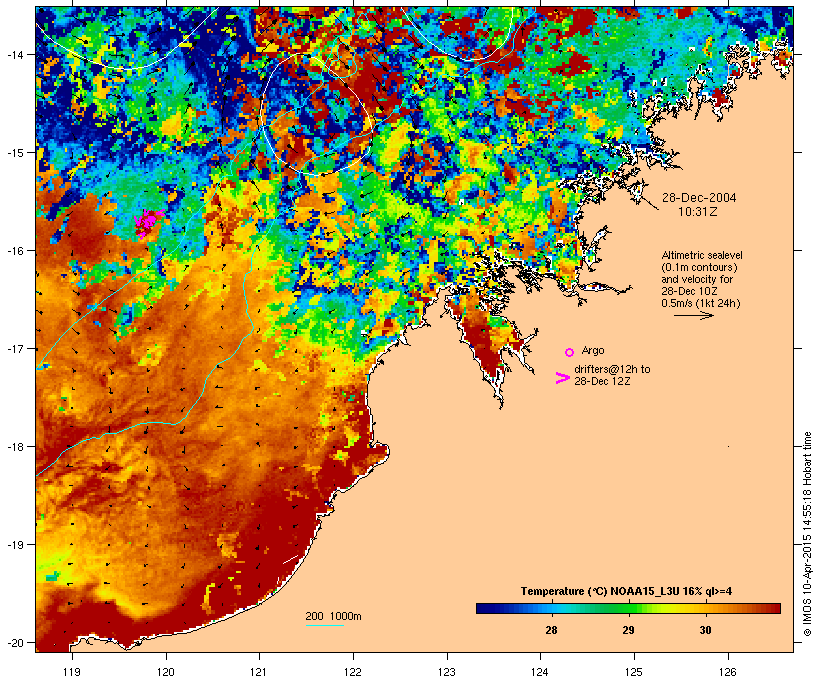The height and width of the screenshot is (680, 820).
Task: Click the colorbar tick label '29'
Action: 628,630
